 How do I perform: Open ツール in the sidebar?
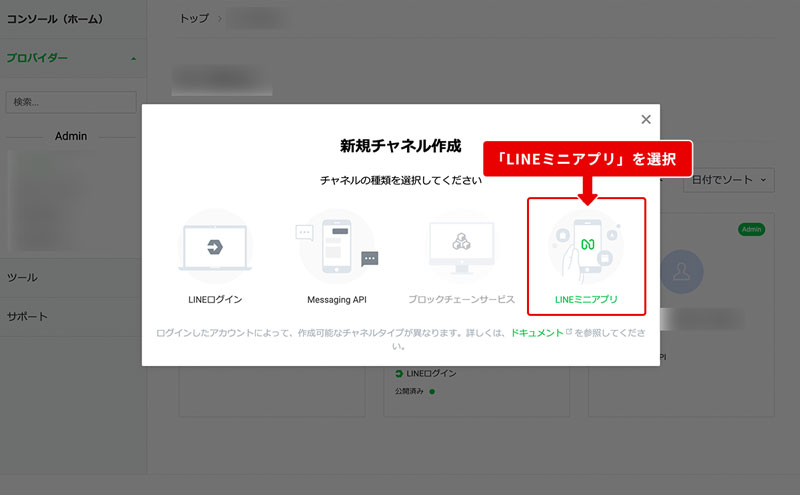(23, 277)
